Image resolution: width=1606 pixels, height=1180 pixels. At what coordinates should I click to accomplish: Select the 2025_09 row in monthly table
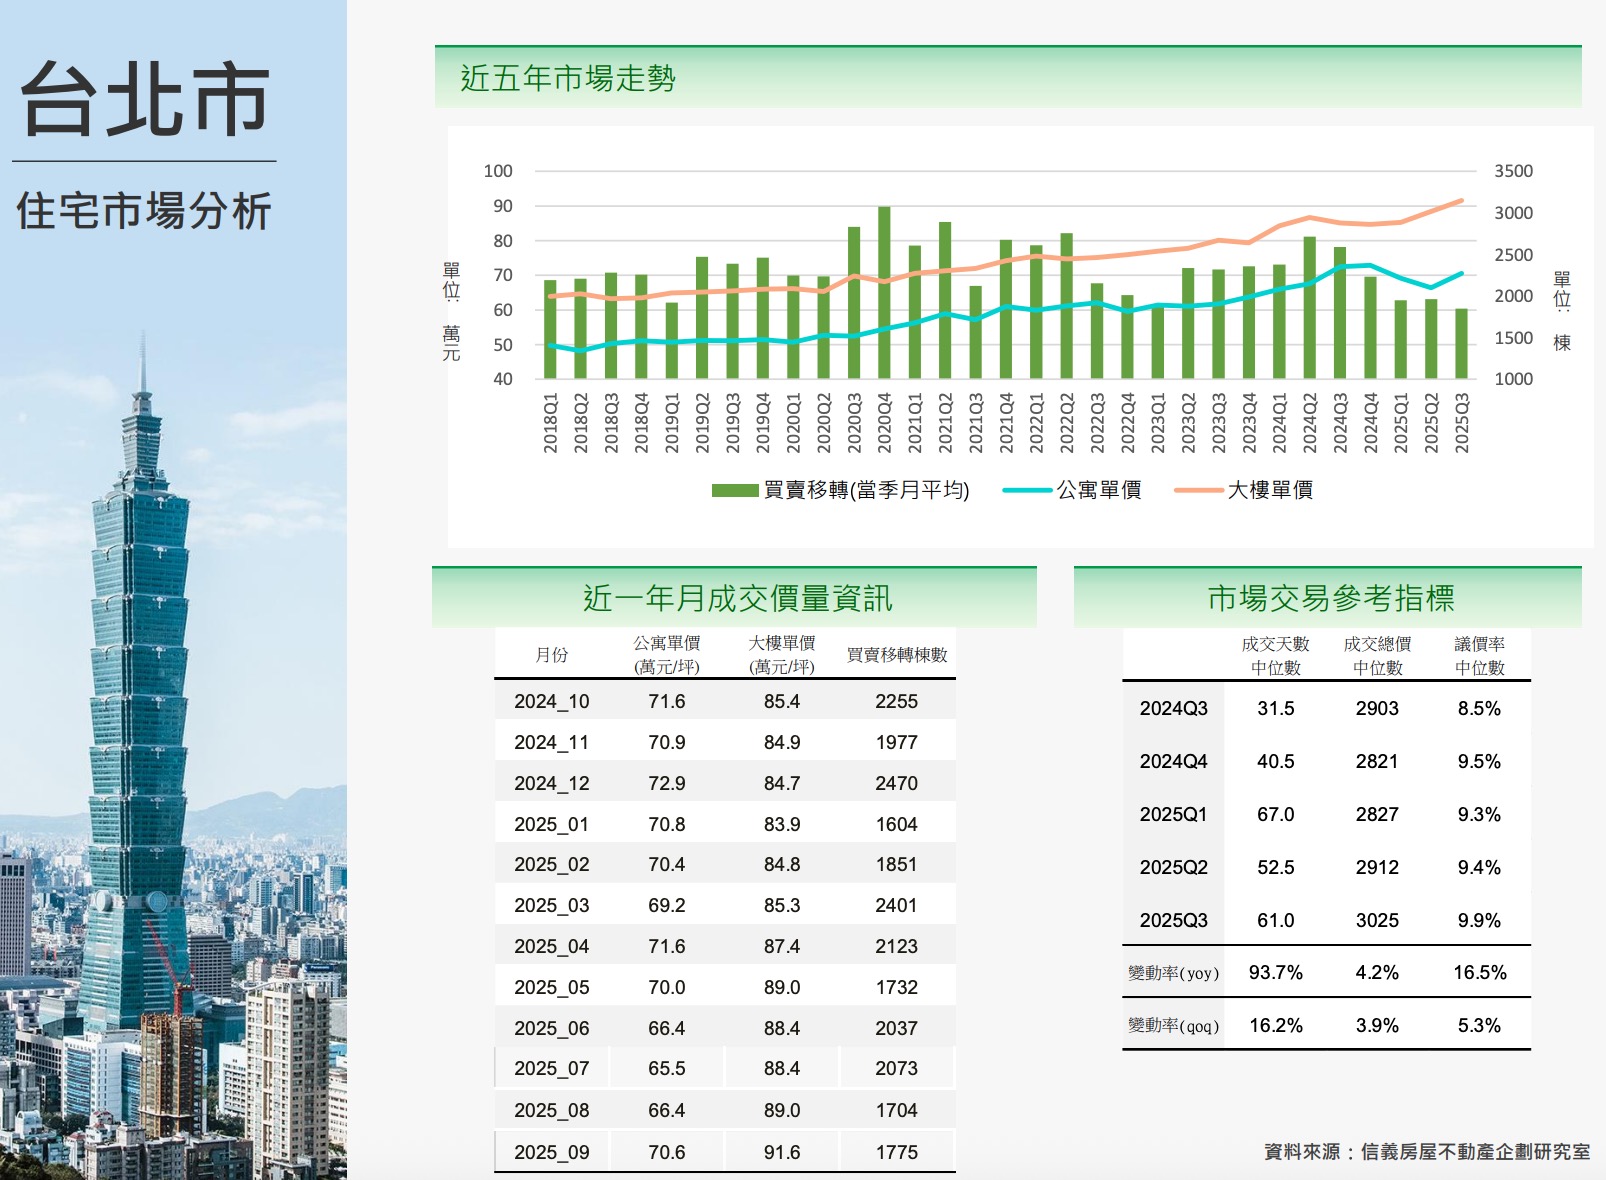click(725, 1152)
